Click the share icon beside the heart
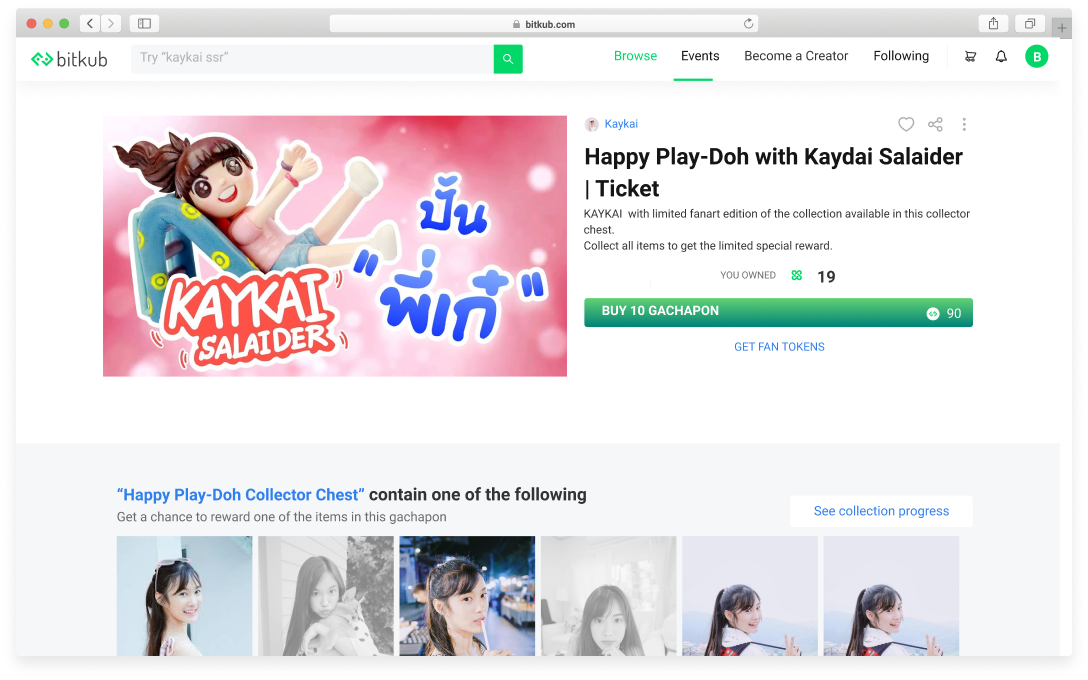Viewport: 1088px width, 680px height. 935,124
